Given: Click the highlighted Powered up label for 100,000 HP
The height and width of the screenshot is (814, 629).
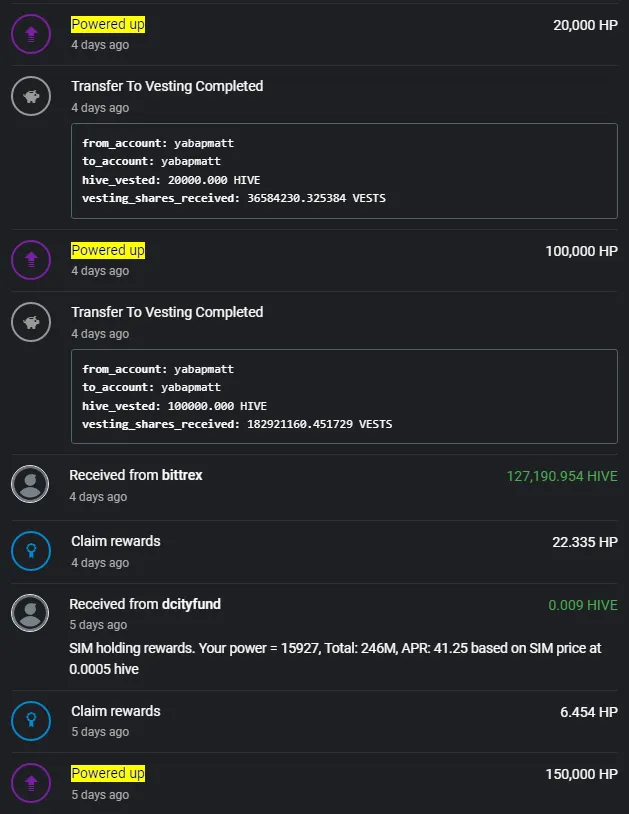Looking at the screenshot, I should click(108, 250).
